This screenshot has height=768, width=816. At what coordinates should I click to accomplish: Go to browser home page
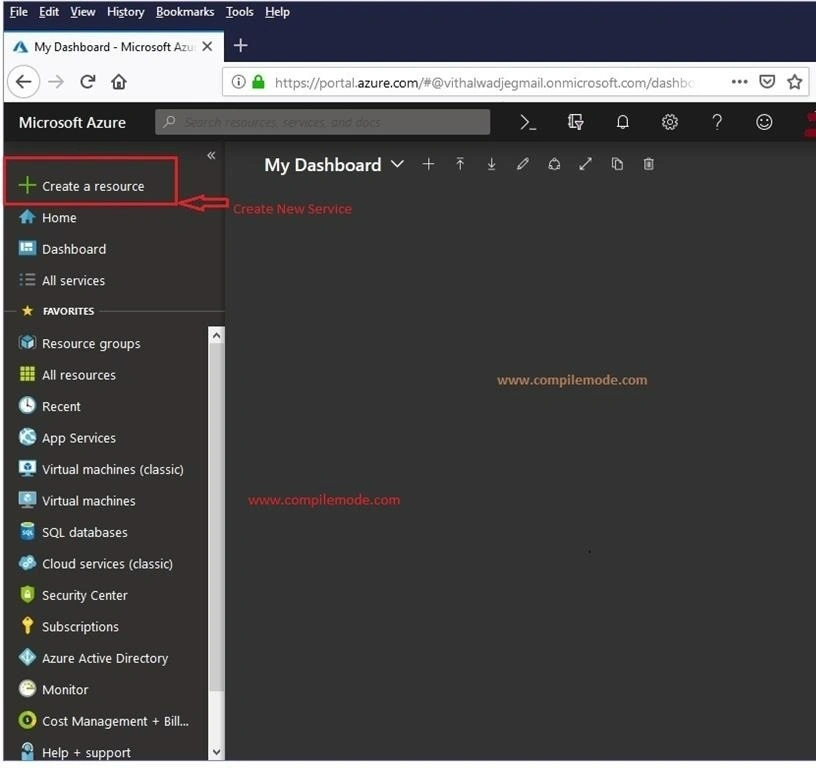pyautogui.click(x=119, y=82)
